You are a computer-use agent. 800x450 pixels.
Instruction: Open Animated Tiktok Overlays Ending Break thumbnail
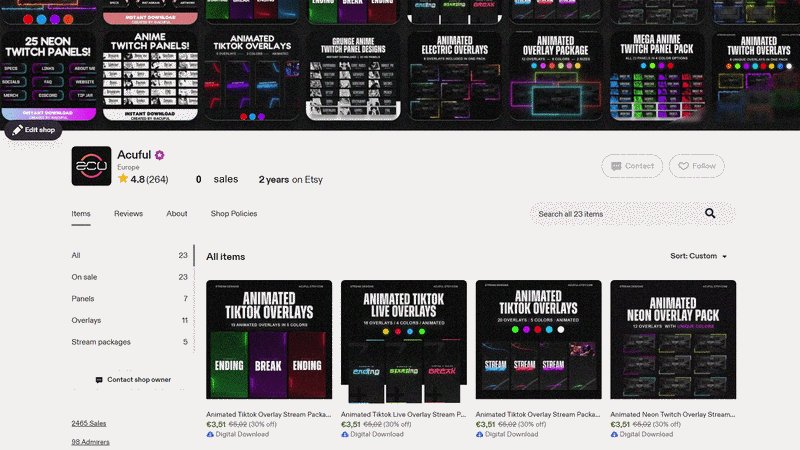(x=269, y=339)
